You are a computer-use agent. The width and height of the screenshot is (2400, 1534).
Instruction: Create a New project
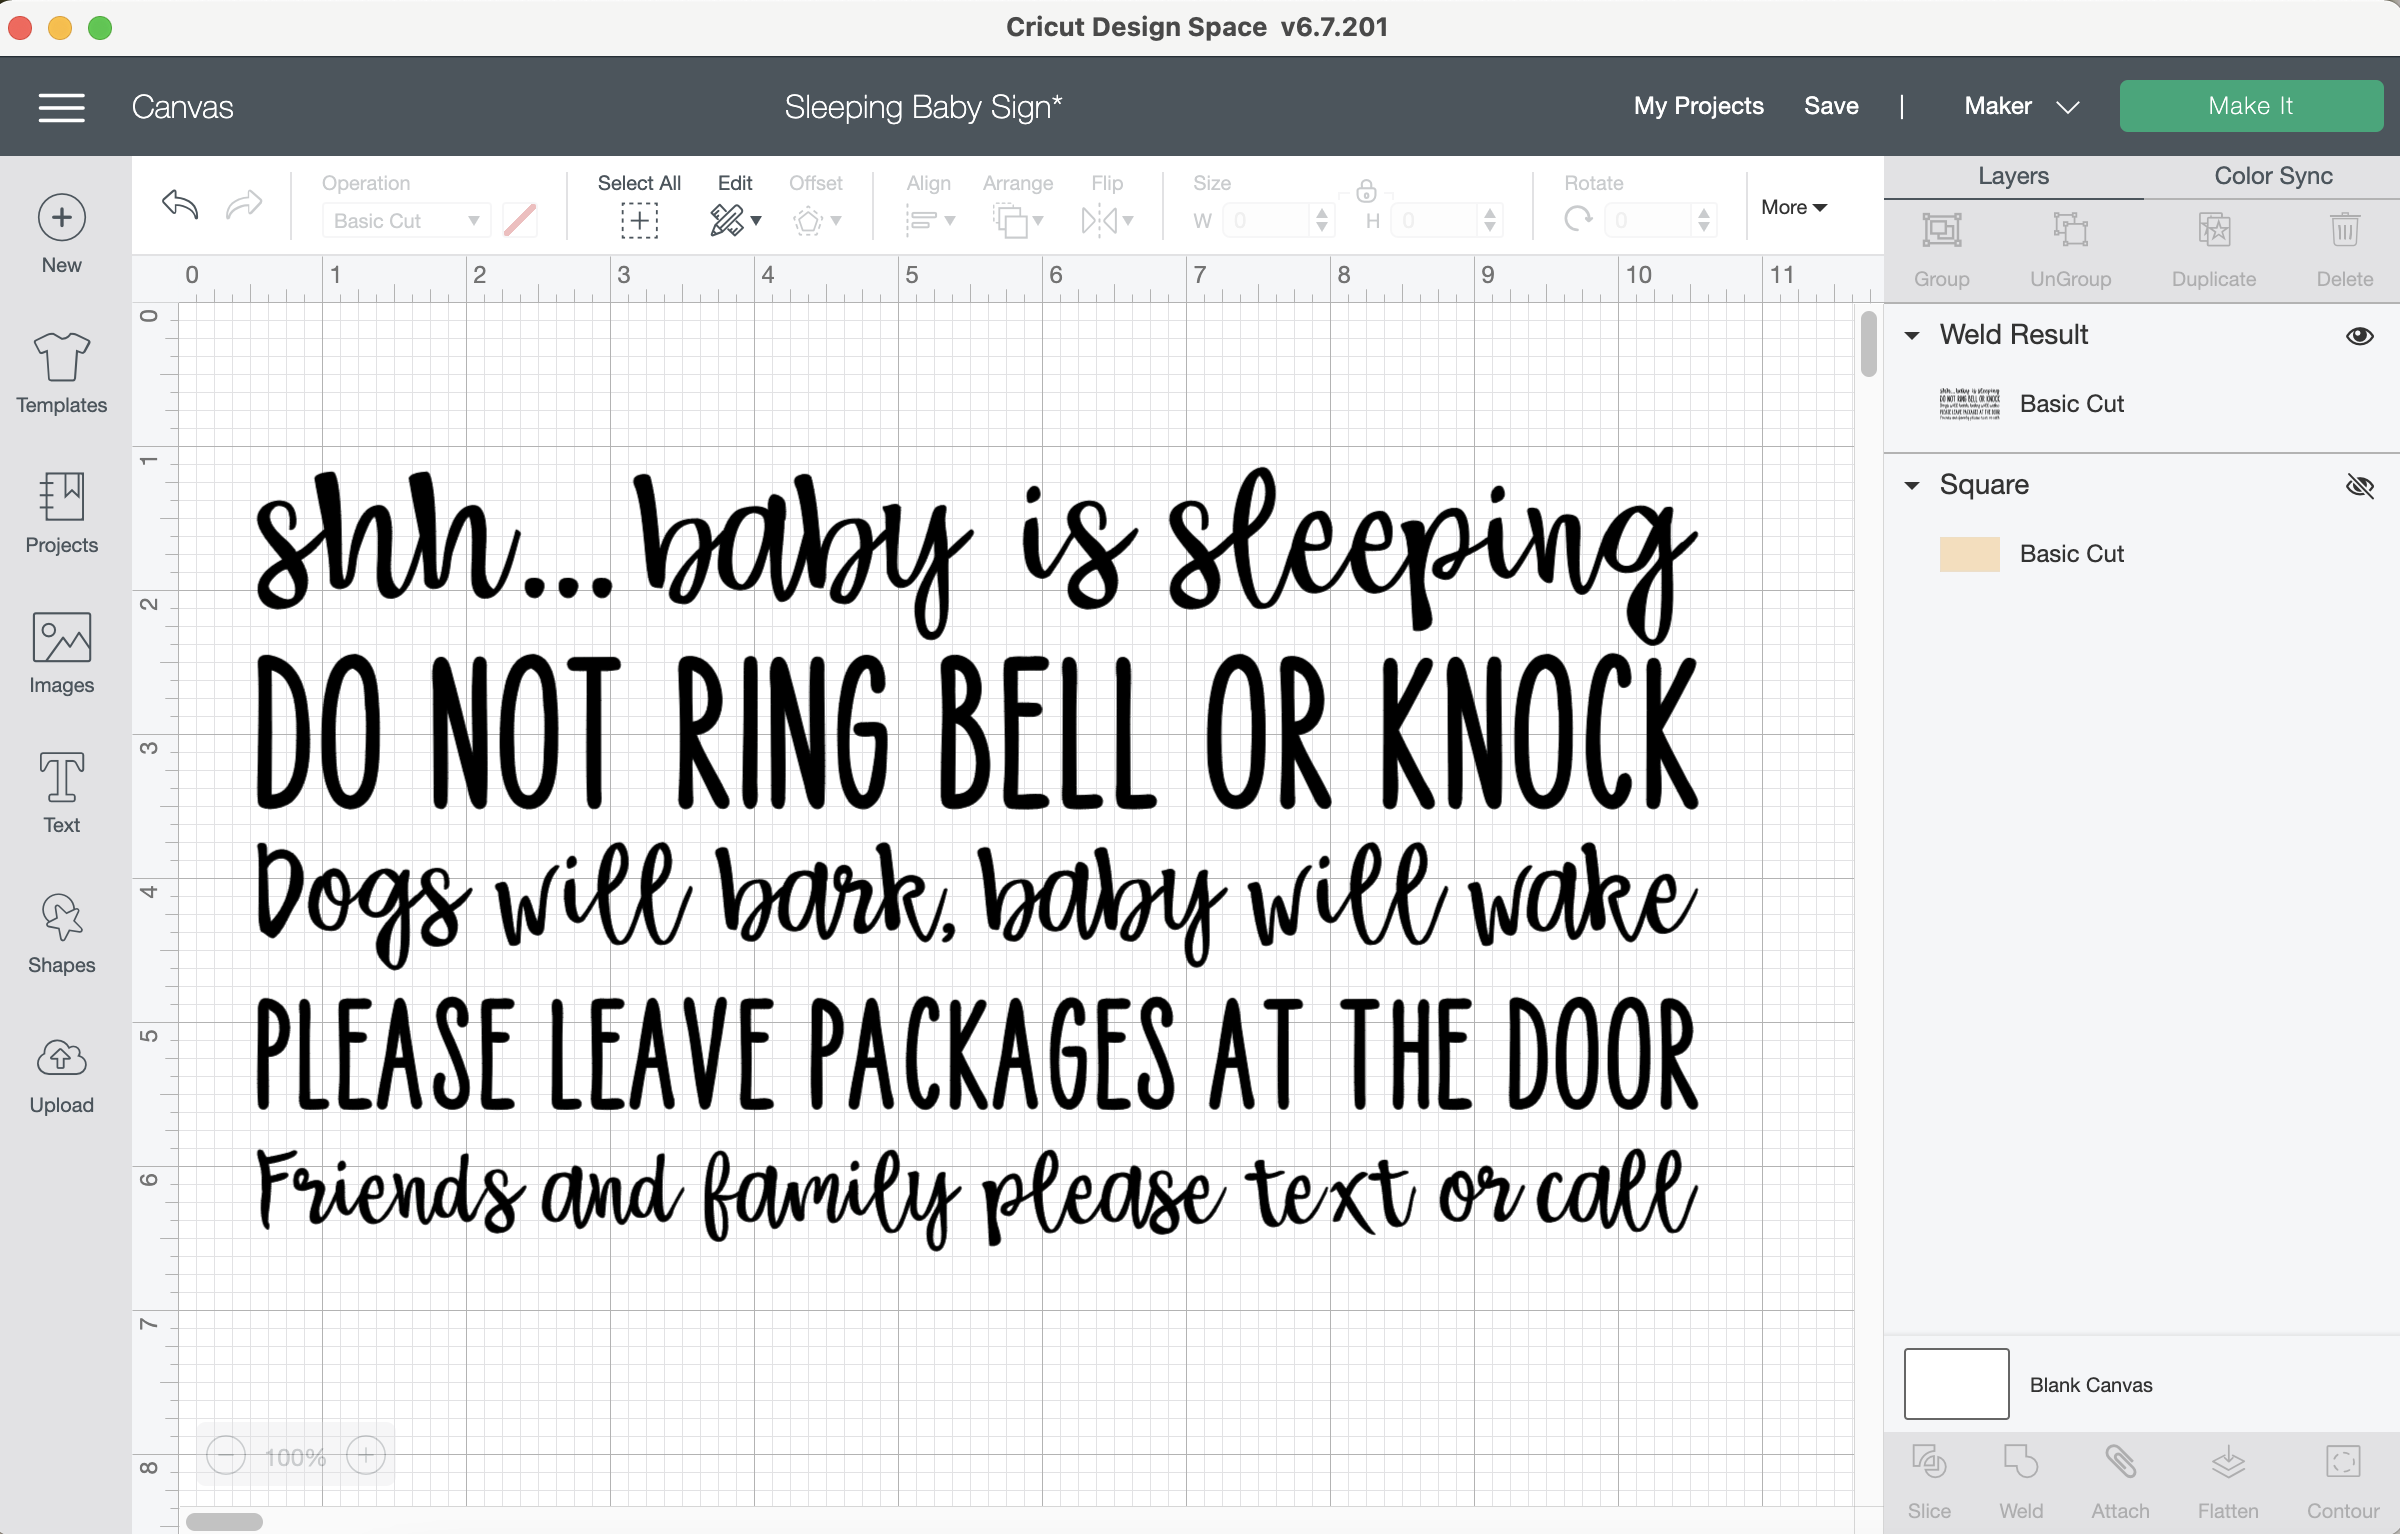pos(61,235)
